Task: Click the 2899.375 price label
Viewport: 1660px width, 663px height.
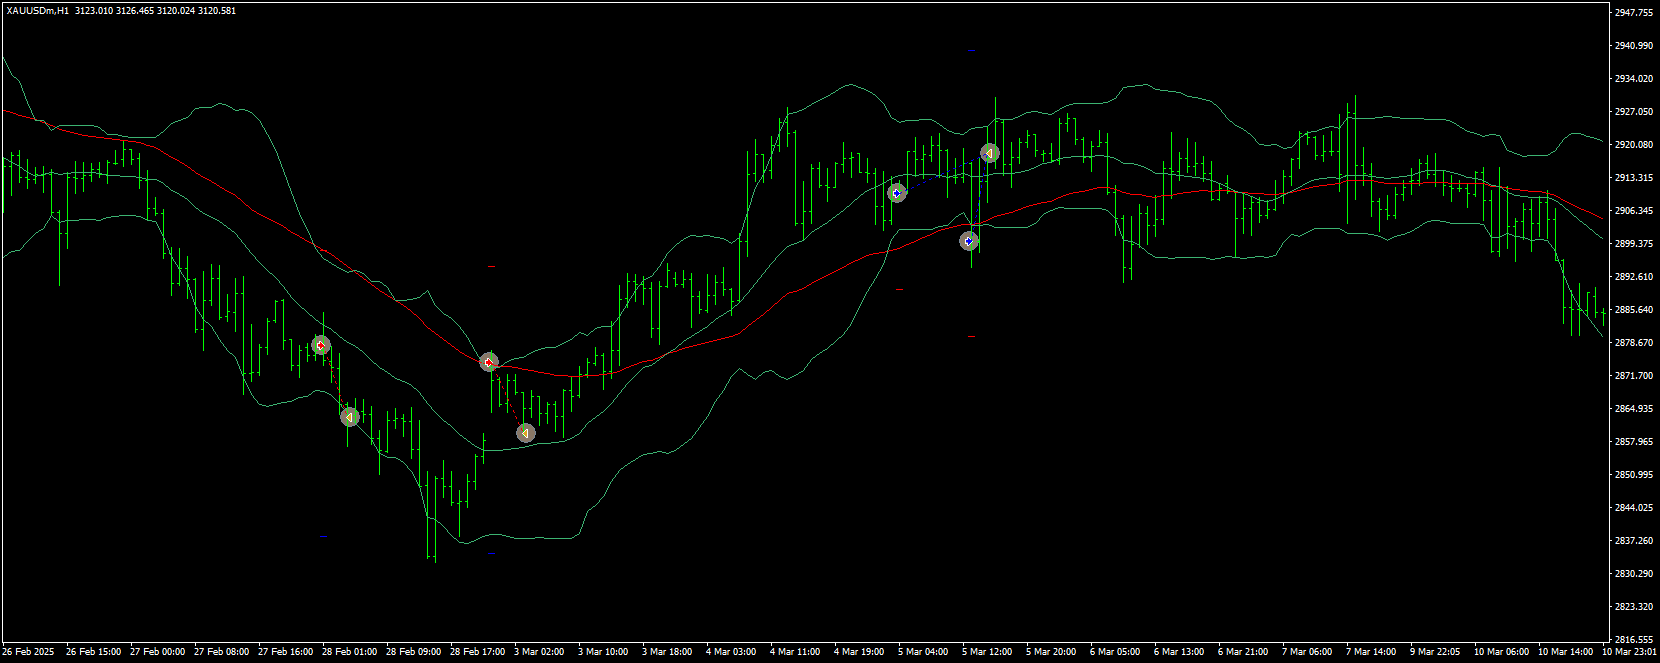Action: pyautogui.click(x=1633, y=244)
